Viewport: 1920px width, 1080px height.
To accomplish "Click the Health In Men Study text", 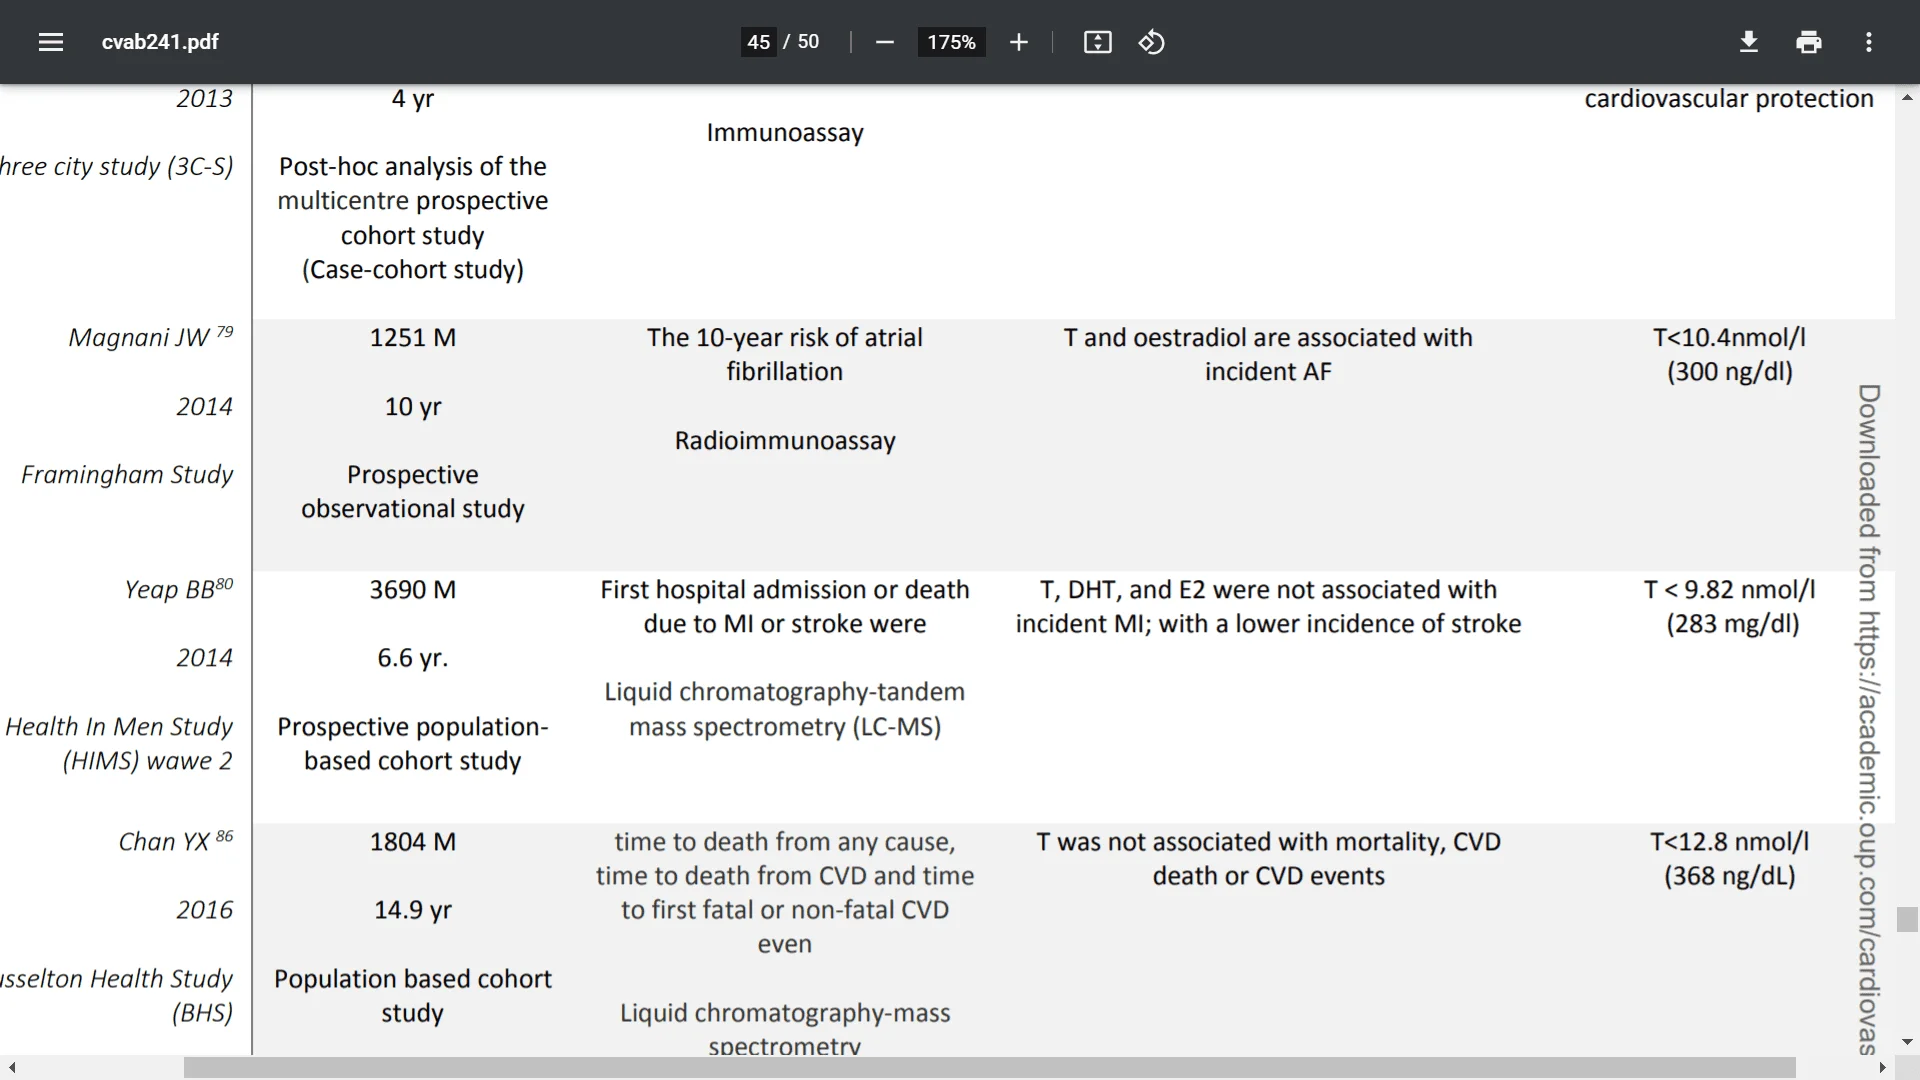I will click(119, 727).
